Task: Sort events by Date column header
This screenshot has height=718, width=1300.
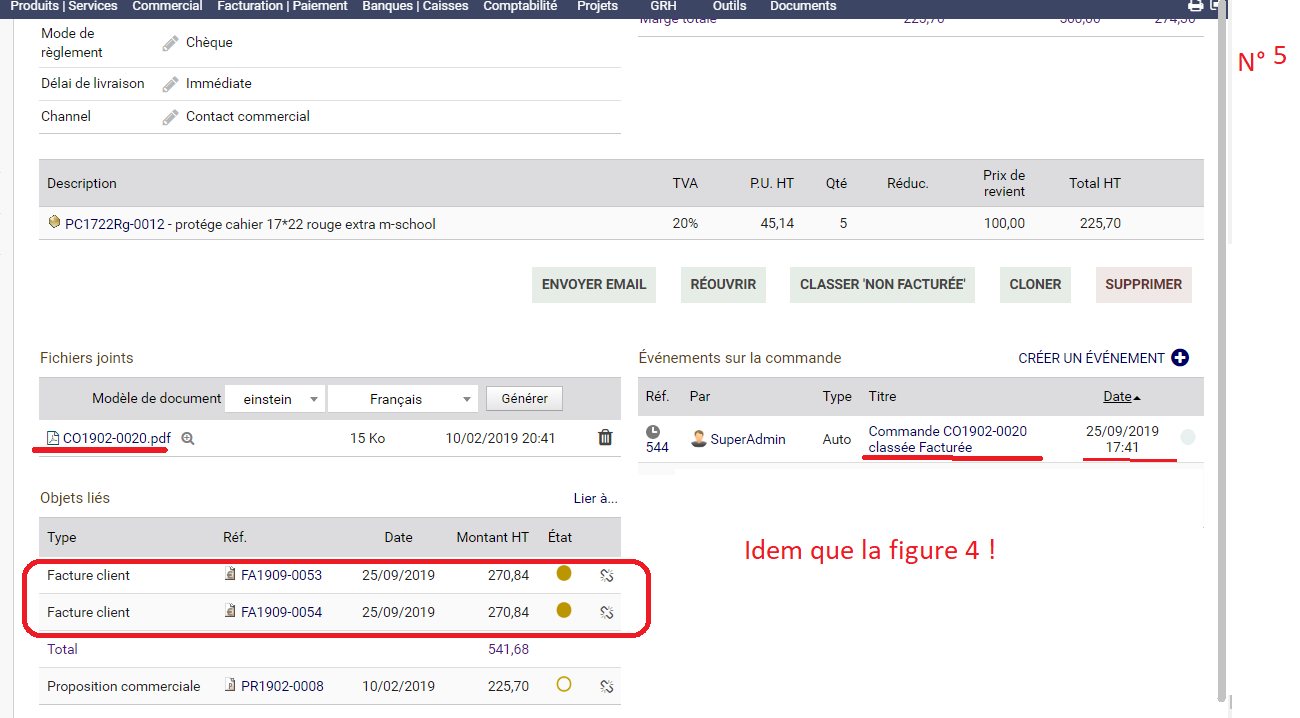Action: (1117, 397)
